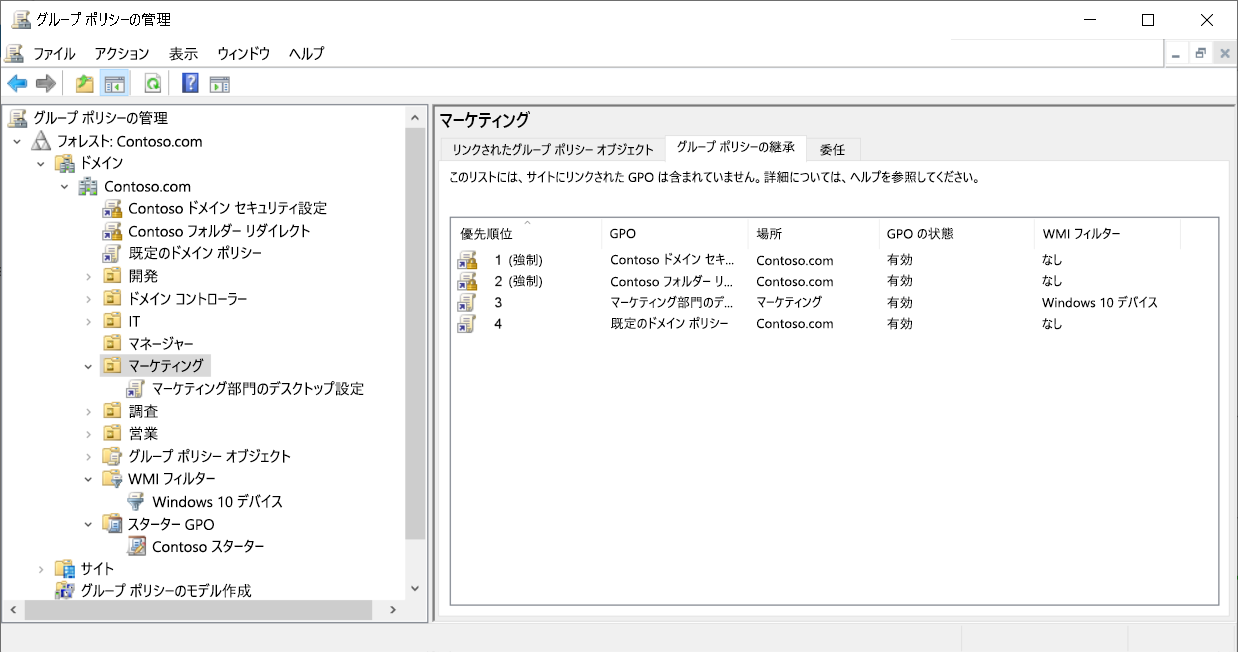The image size is (1238, 652).
Task: Expand the 営業 OU node
Action: click(x=89, y=433)
